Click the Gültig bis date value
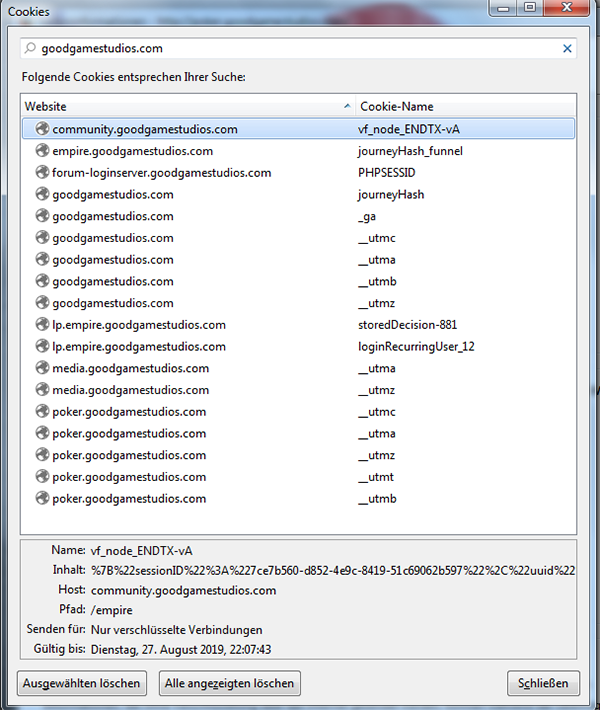The image size is (600, 710). pos(181,650)
